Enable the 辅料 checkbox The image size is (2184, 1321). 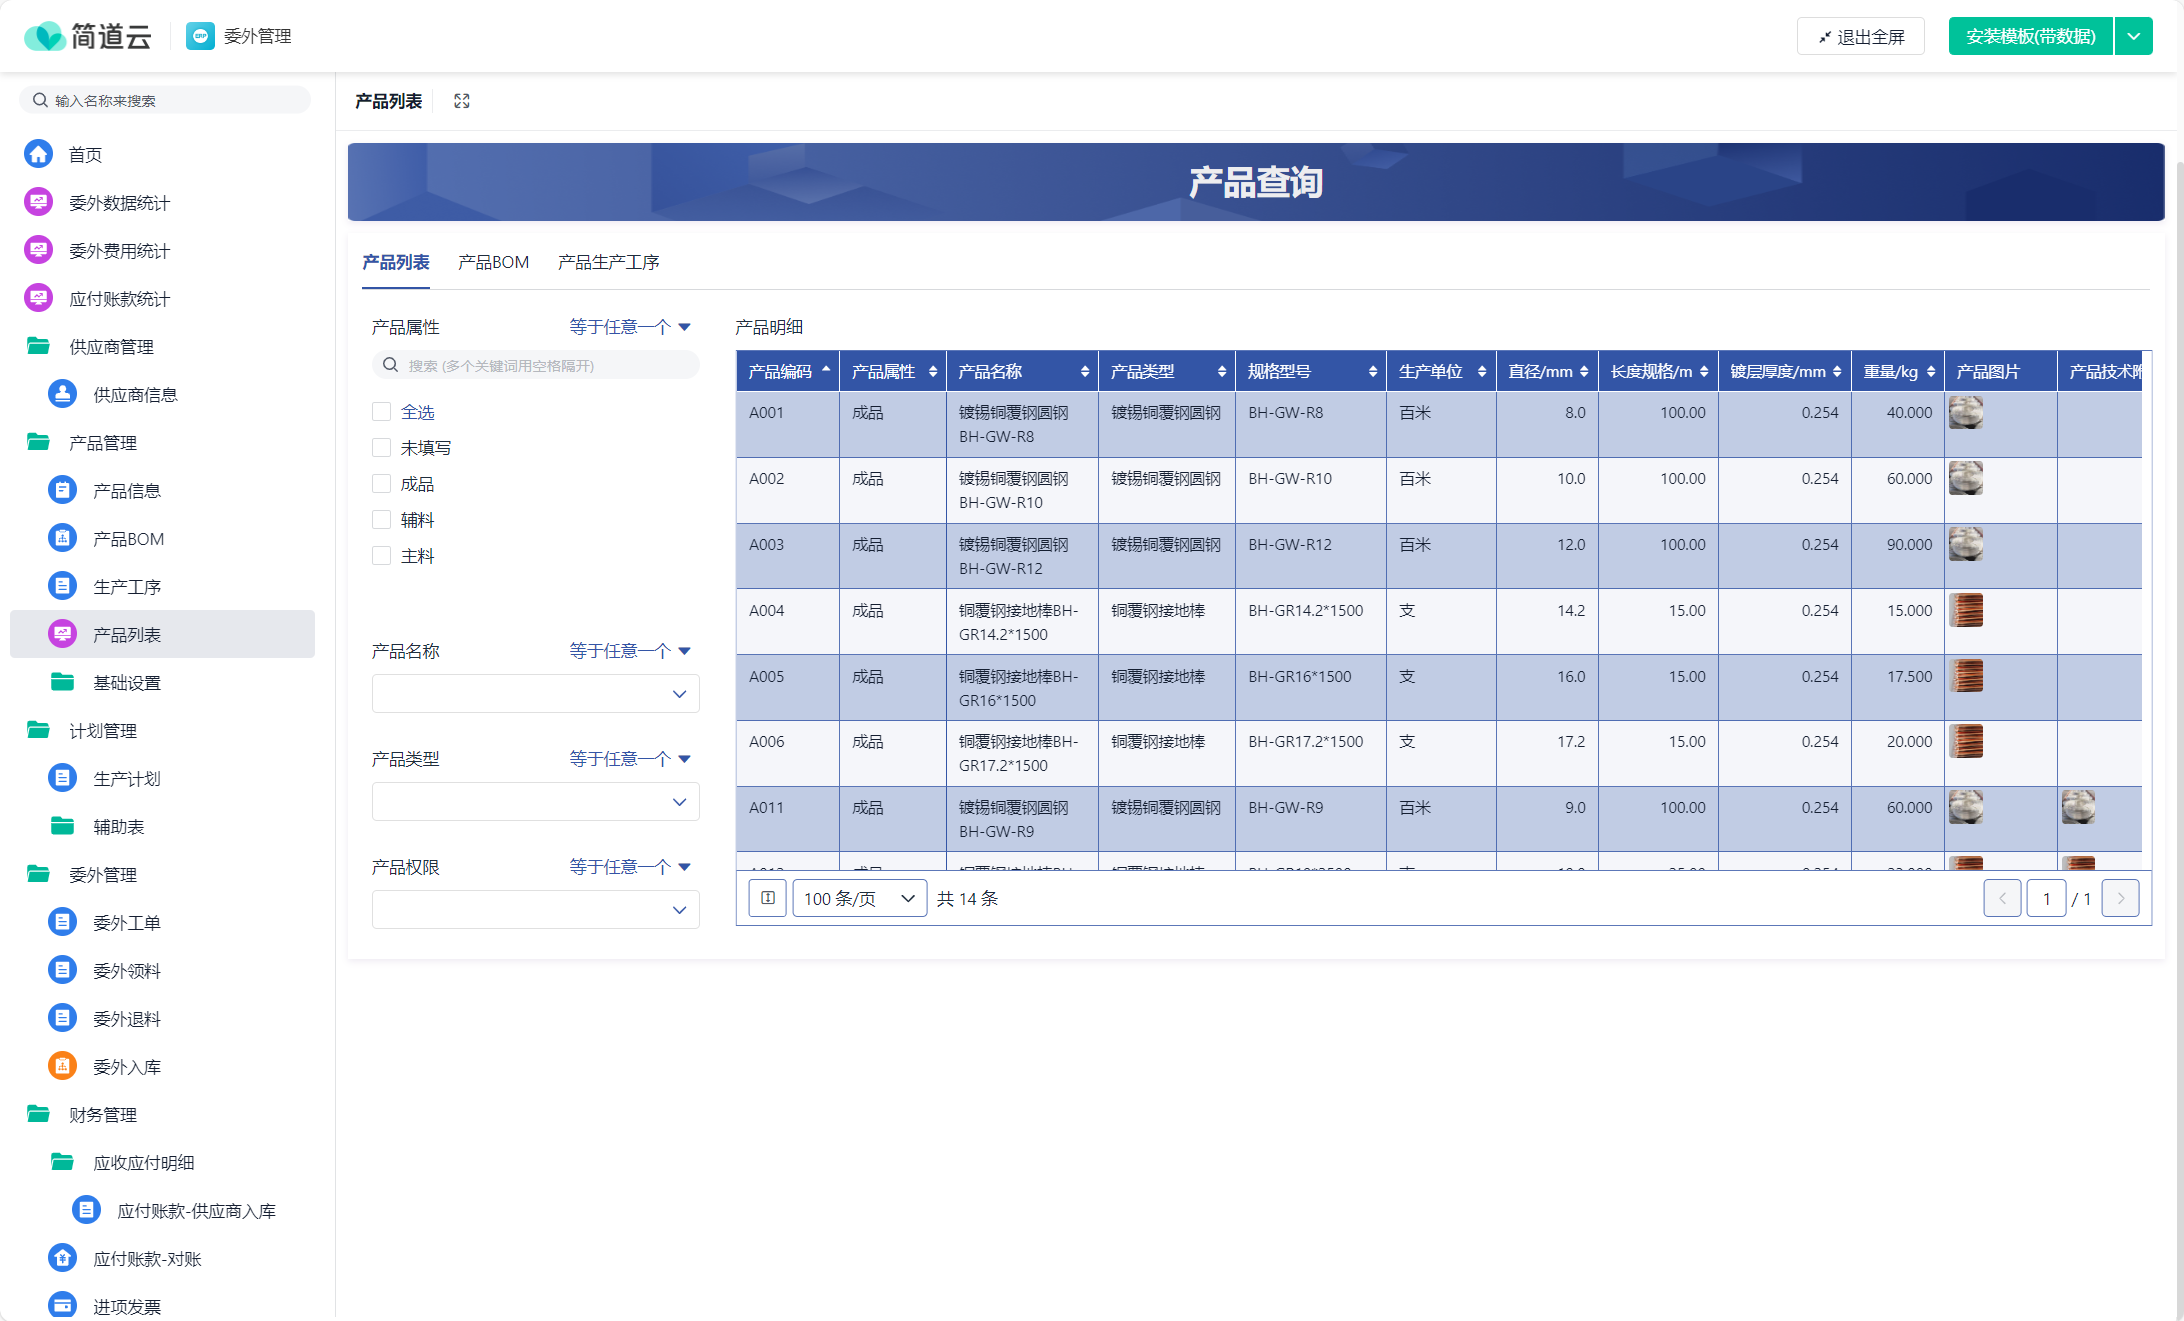(x=381, y=520)
